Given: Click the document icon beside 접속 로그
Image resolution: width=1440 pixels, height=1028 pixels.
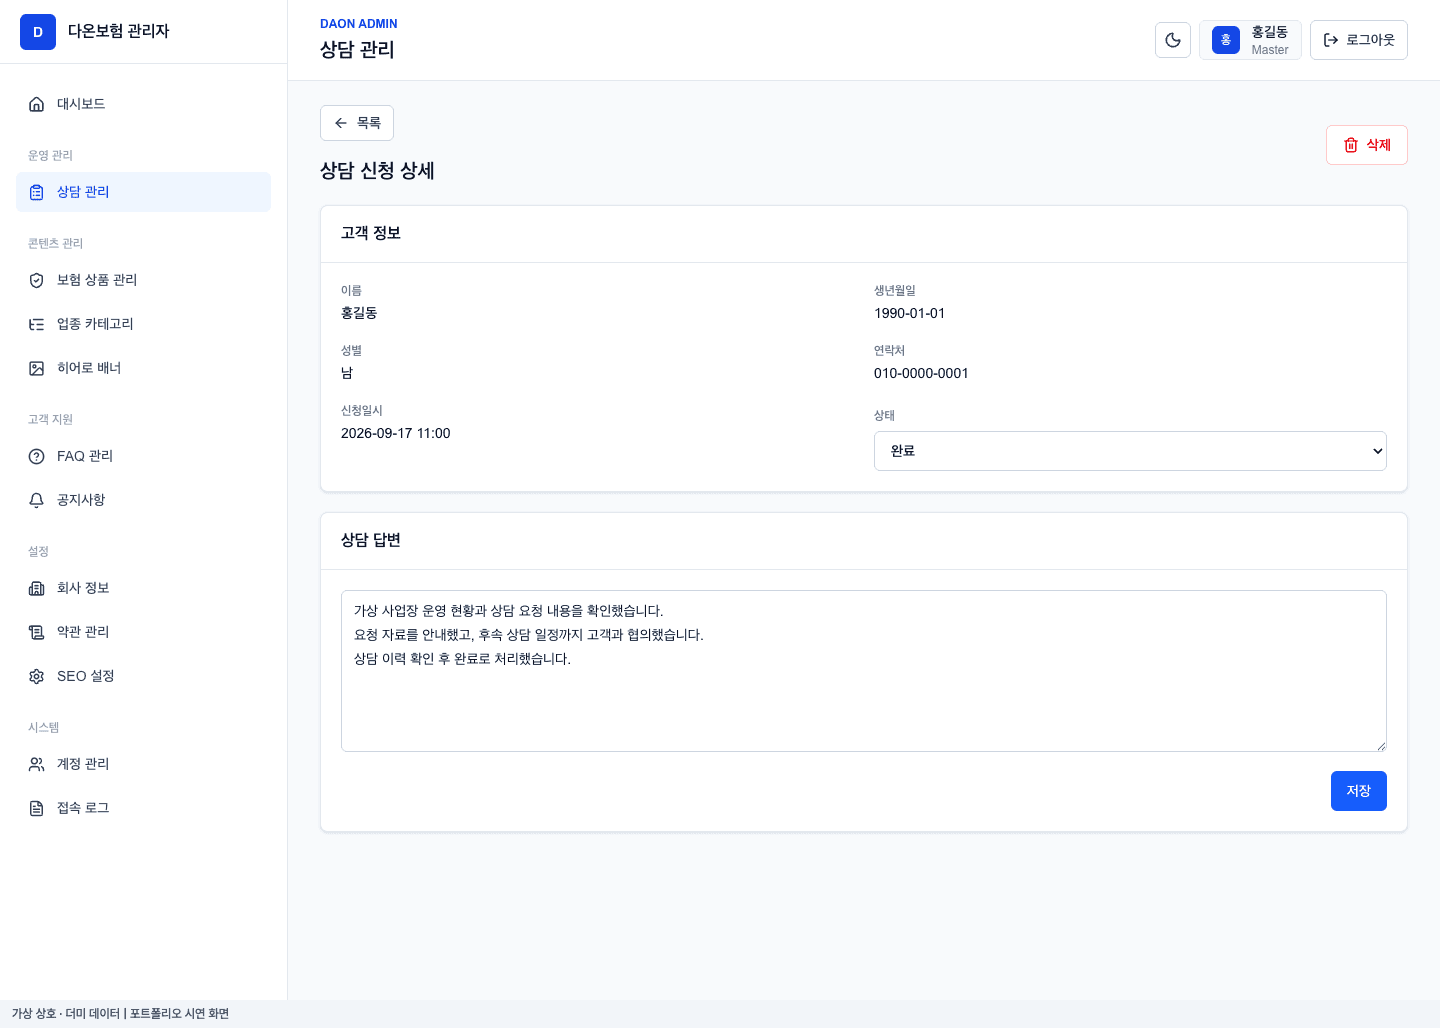Looking at the screenshot, I should tap(37, 808).
